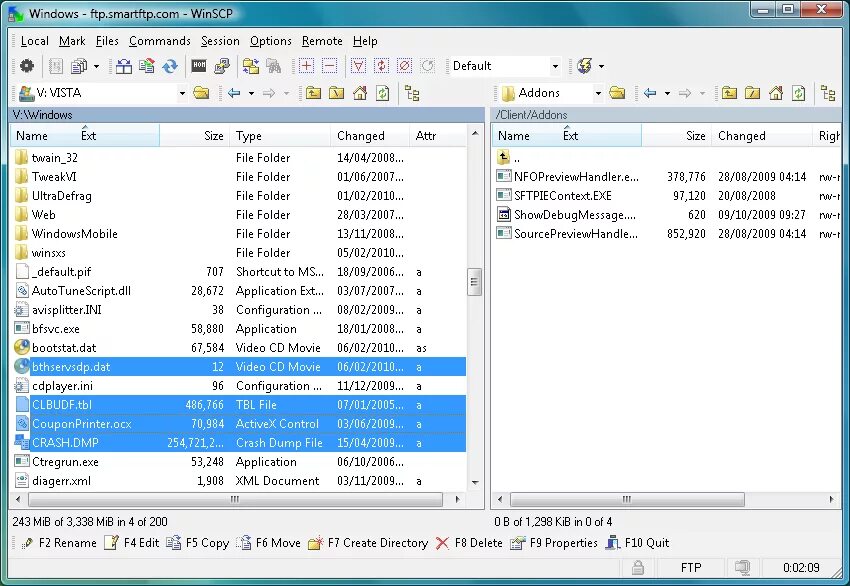The height and width of the screenshot is (586, 850).
Task: Open directory icon beside Addons dropdown
Action: tap(617, 93)
